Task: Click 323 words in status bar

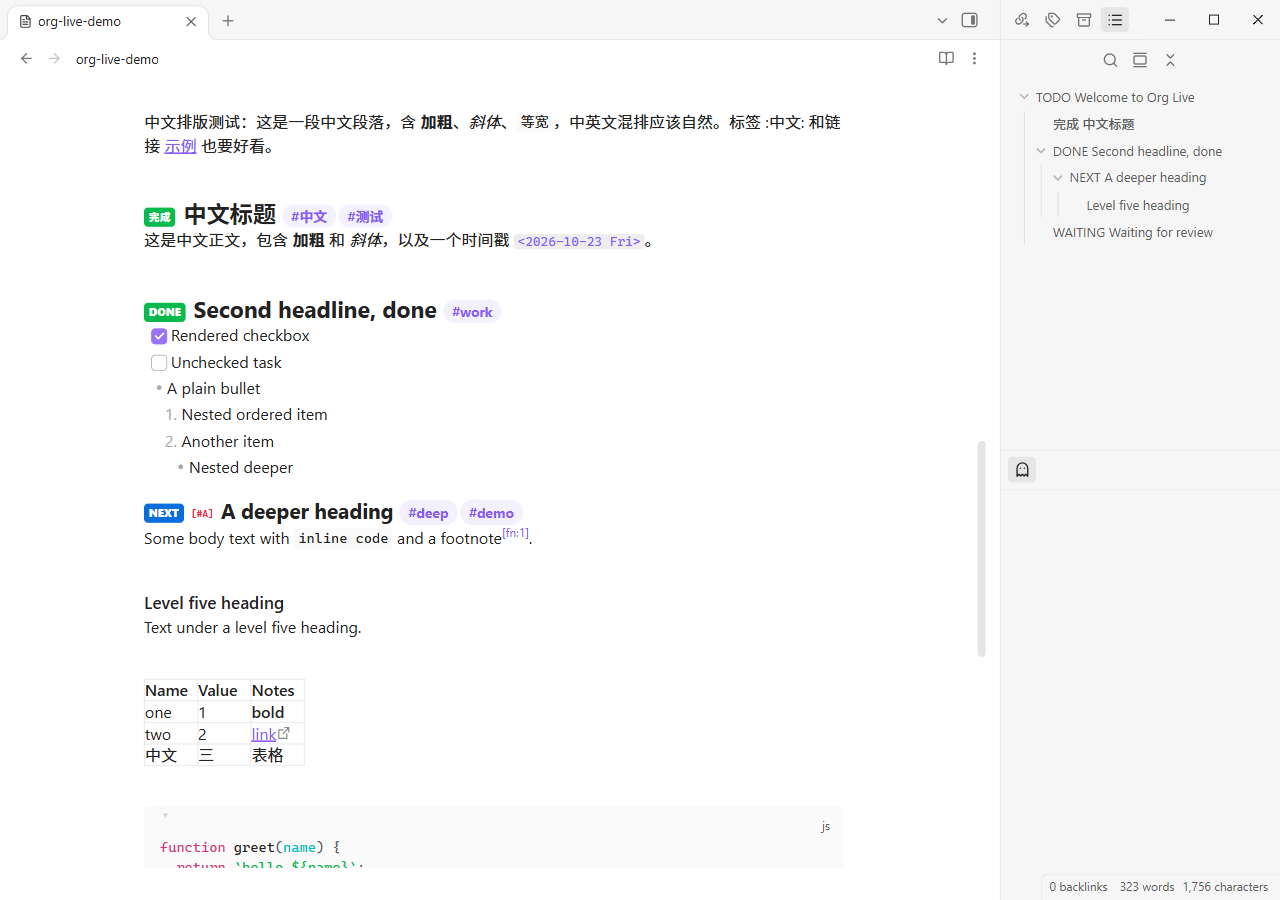Action: (x=1147, y=887)
